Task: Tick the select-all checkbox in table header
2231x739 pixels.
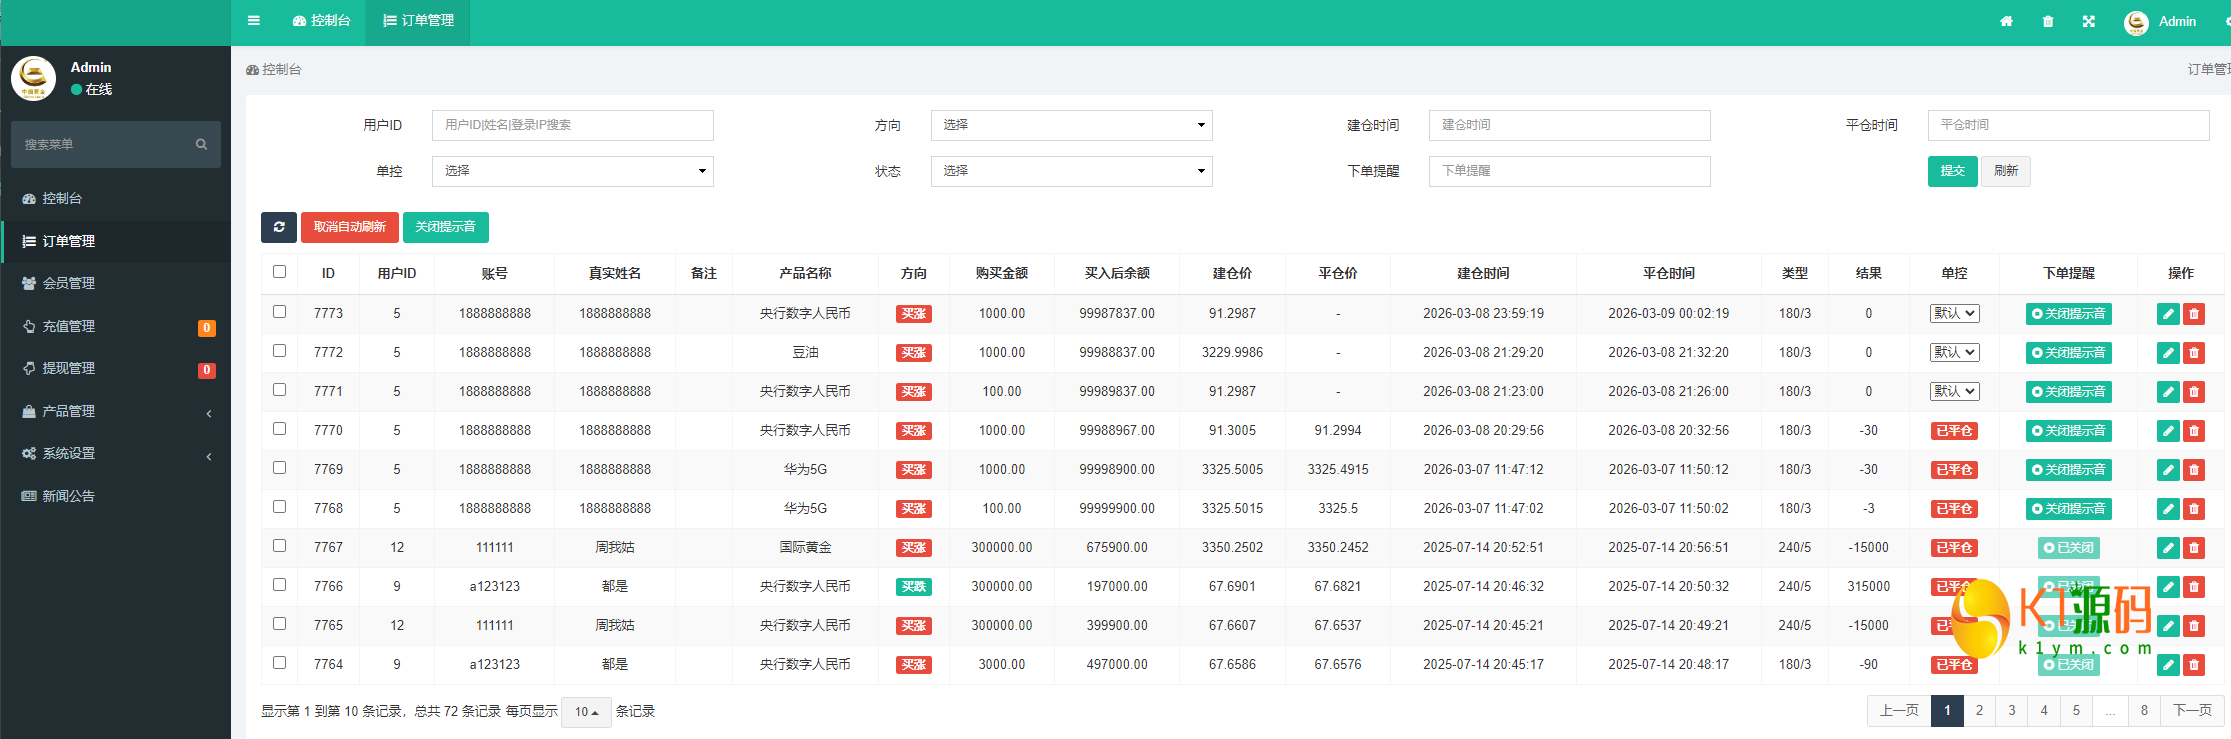Action: pyautogui.click(x=279, y=272)
